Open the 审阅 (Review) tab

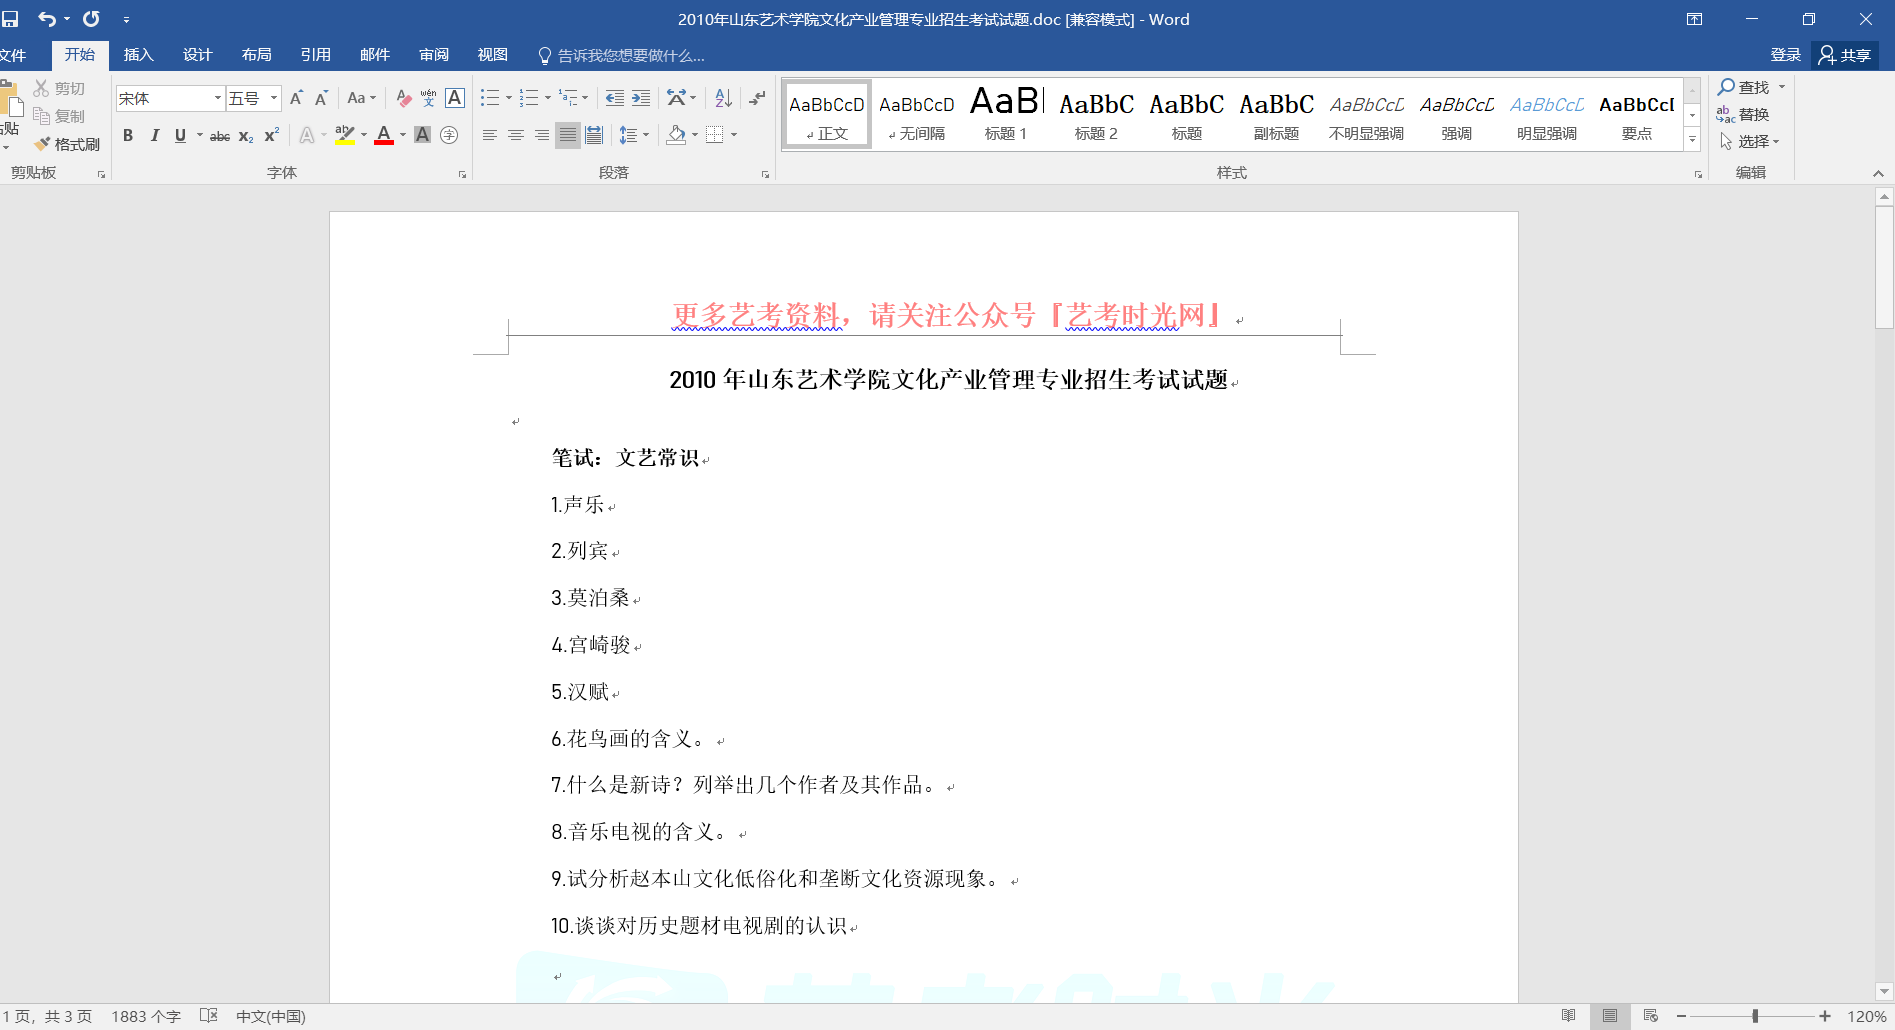[433, 55]
